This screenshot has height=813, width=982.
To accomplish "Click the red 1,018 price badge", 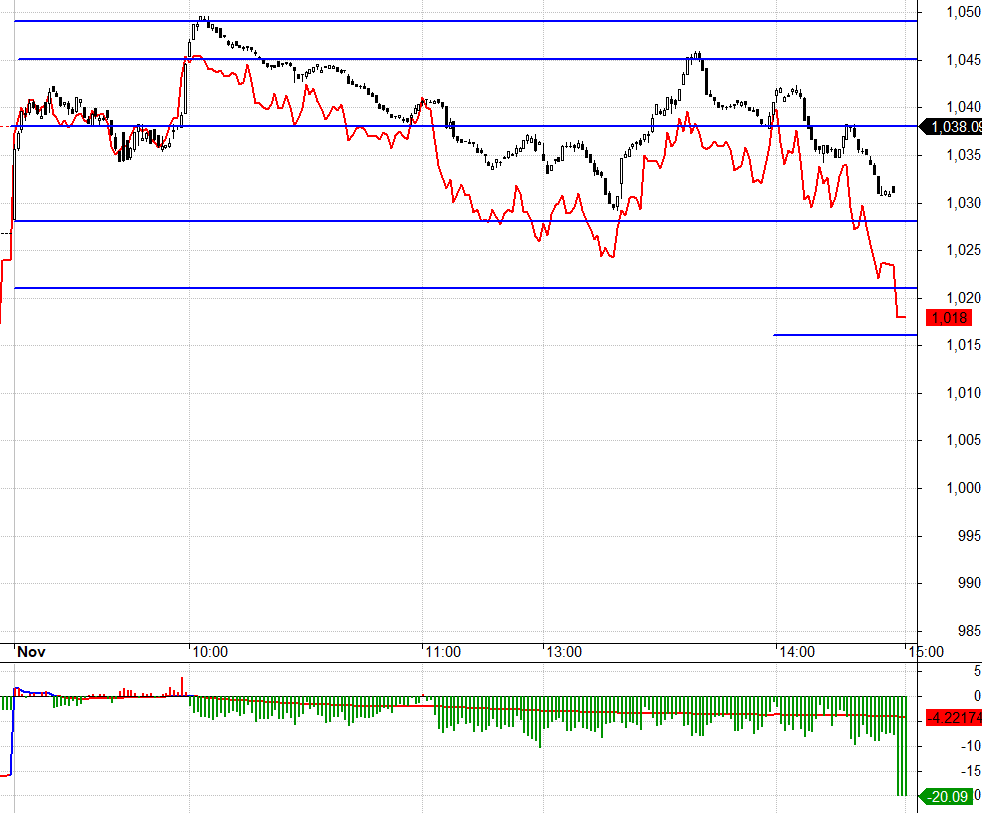I will coord(949,318).
